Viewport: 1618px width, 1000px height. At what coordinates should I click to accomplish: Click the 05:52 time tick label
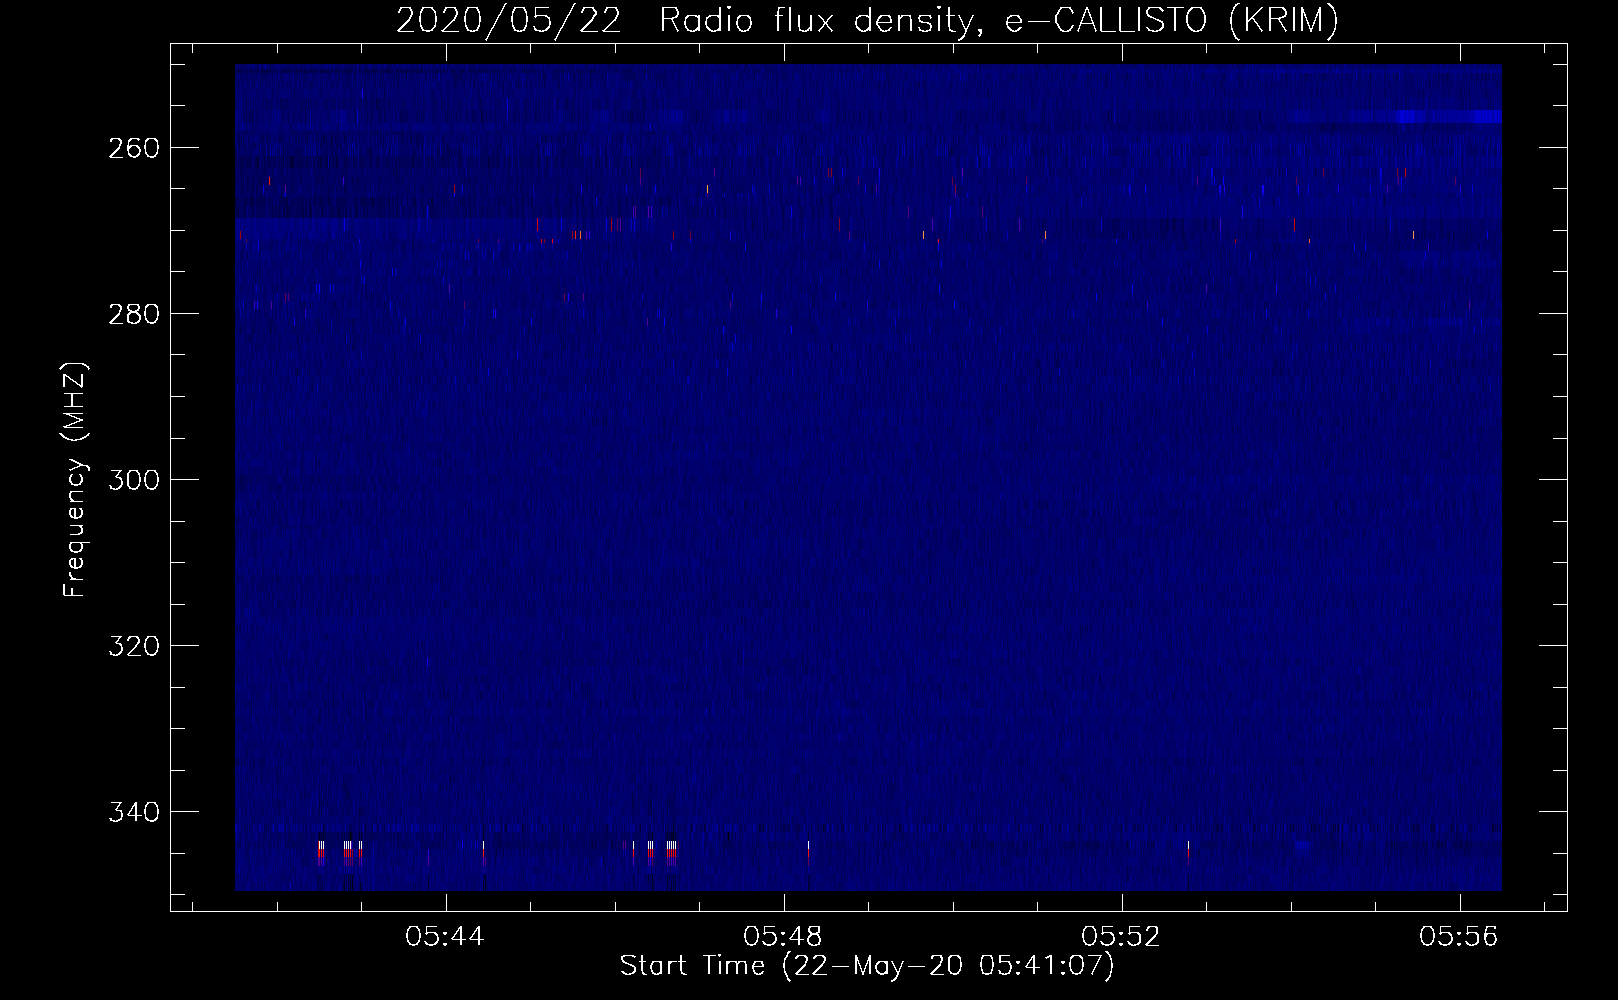[1122, 937]
